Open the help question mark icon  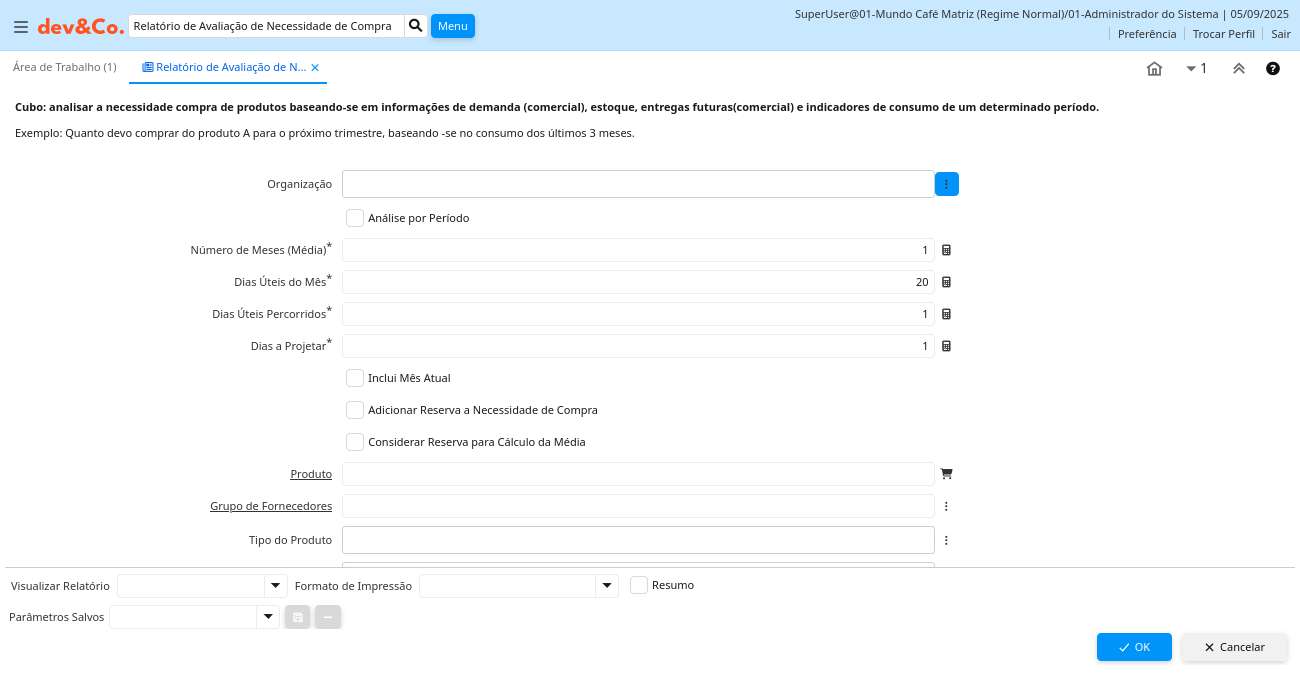1272,69
